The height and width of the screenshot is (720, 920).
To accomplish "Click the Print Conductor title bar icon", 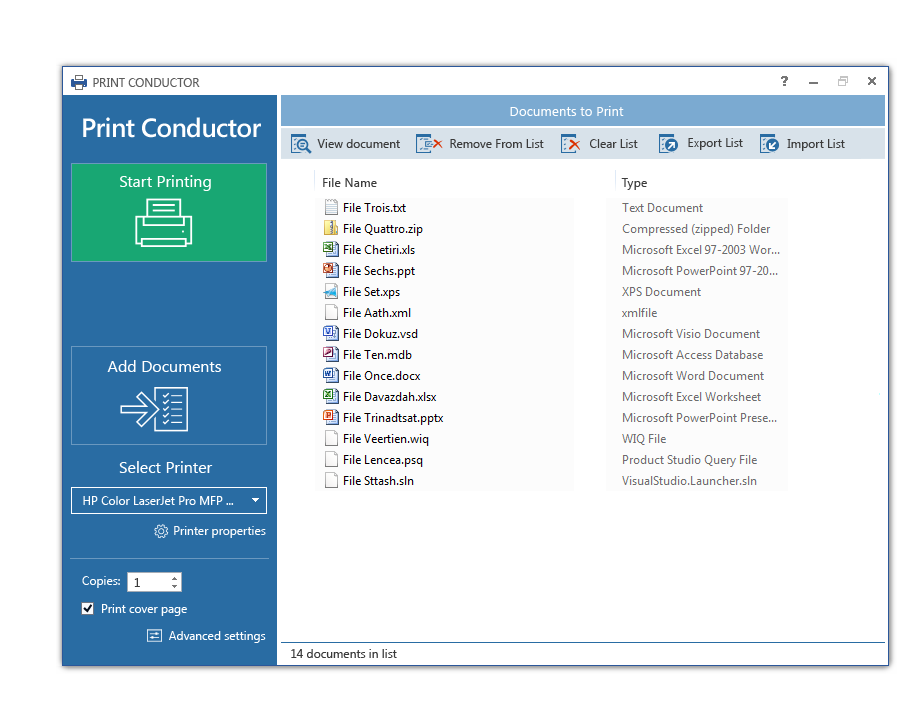I will (79, 82).
